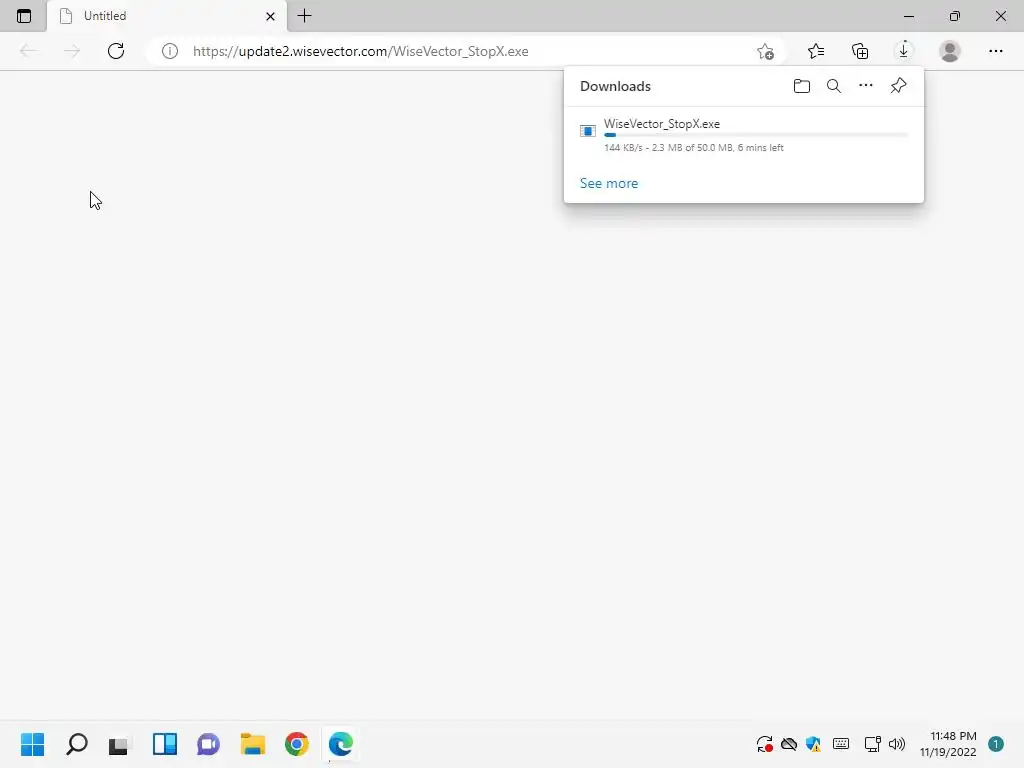Open Collections
1024x768 pixels.
pos(860,51)
